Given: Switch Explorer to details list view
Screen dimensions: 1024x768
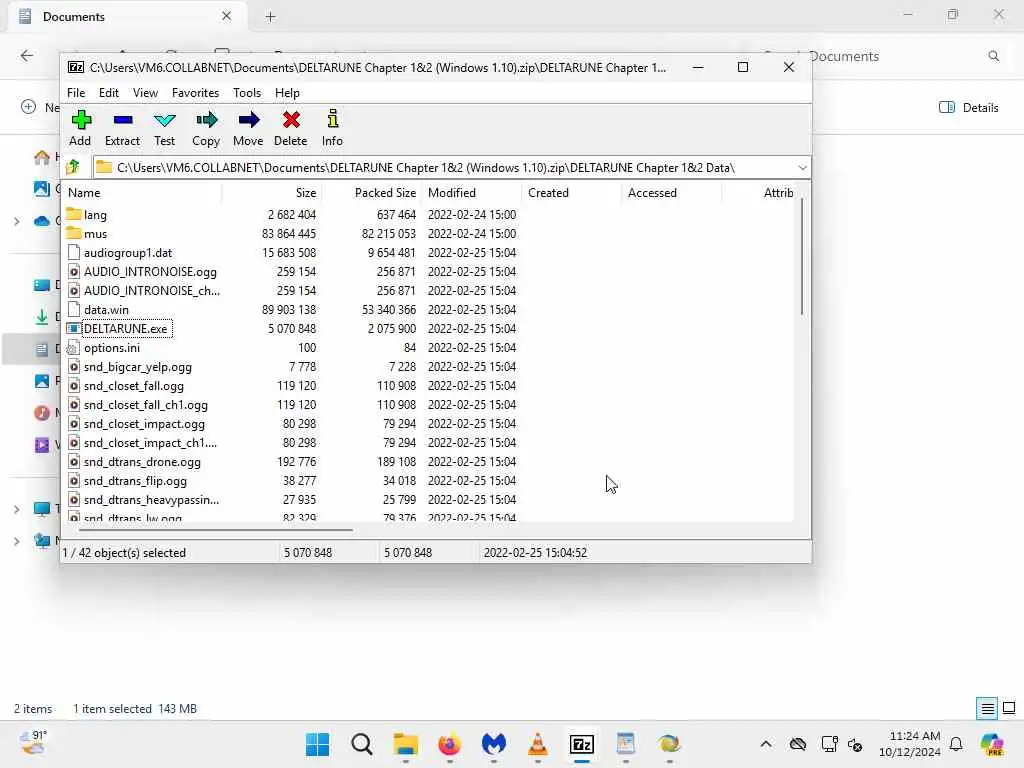Looking at the screenshot, I should pos(987,708).
